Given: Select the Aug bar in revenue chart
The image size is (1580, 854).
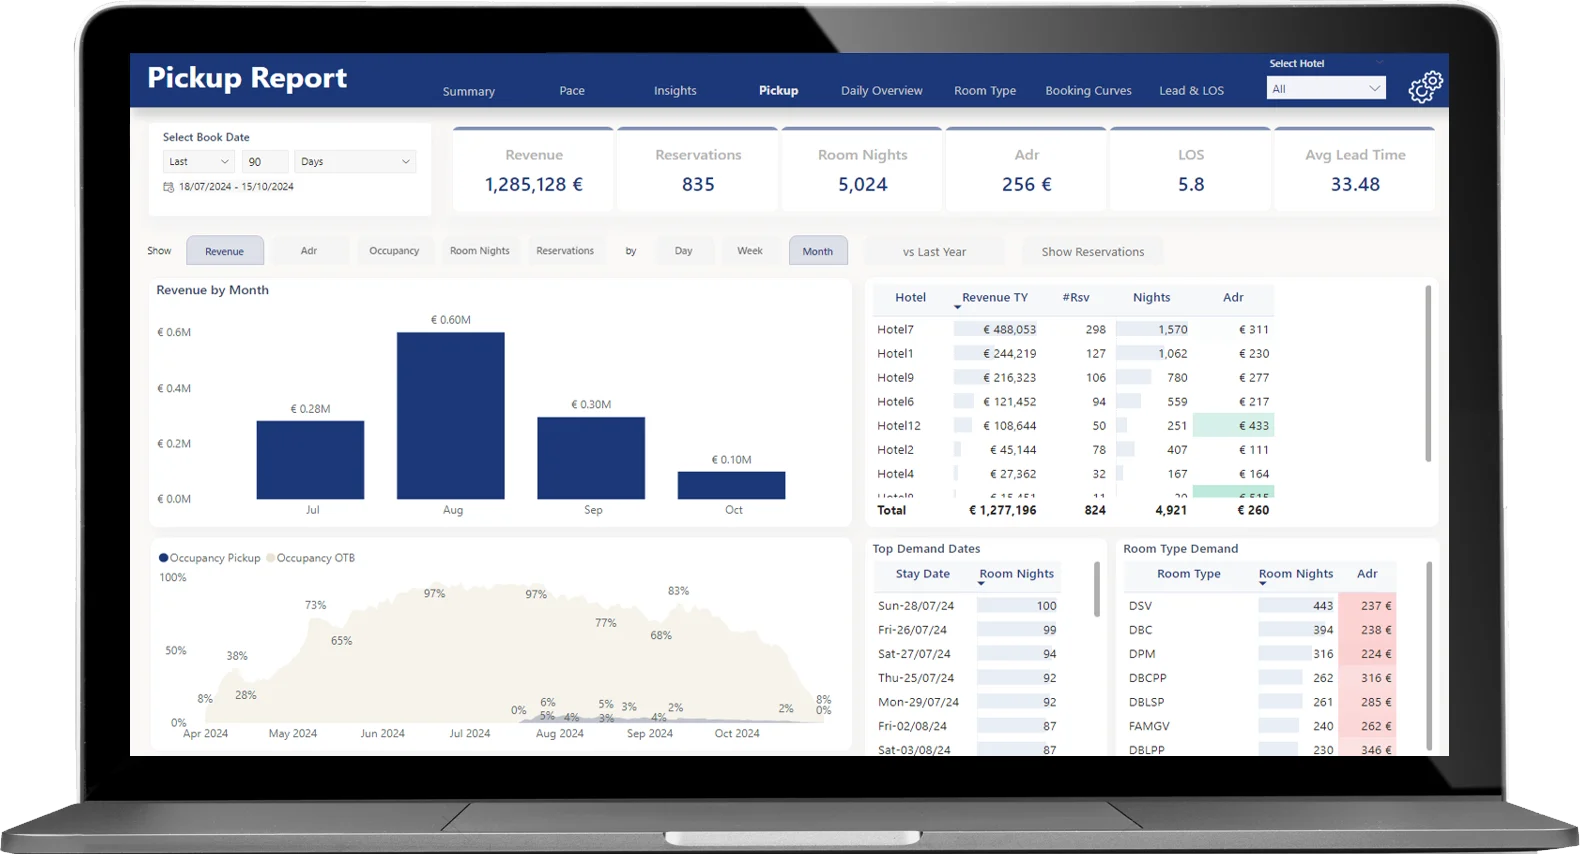Looking at the screenshot, I should point(450,415).
